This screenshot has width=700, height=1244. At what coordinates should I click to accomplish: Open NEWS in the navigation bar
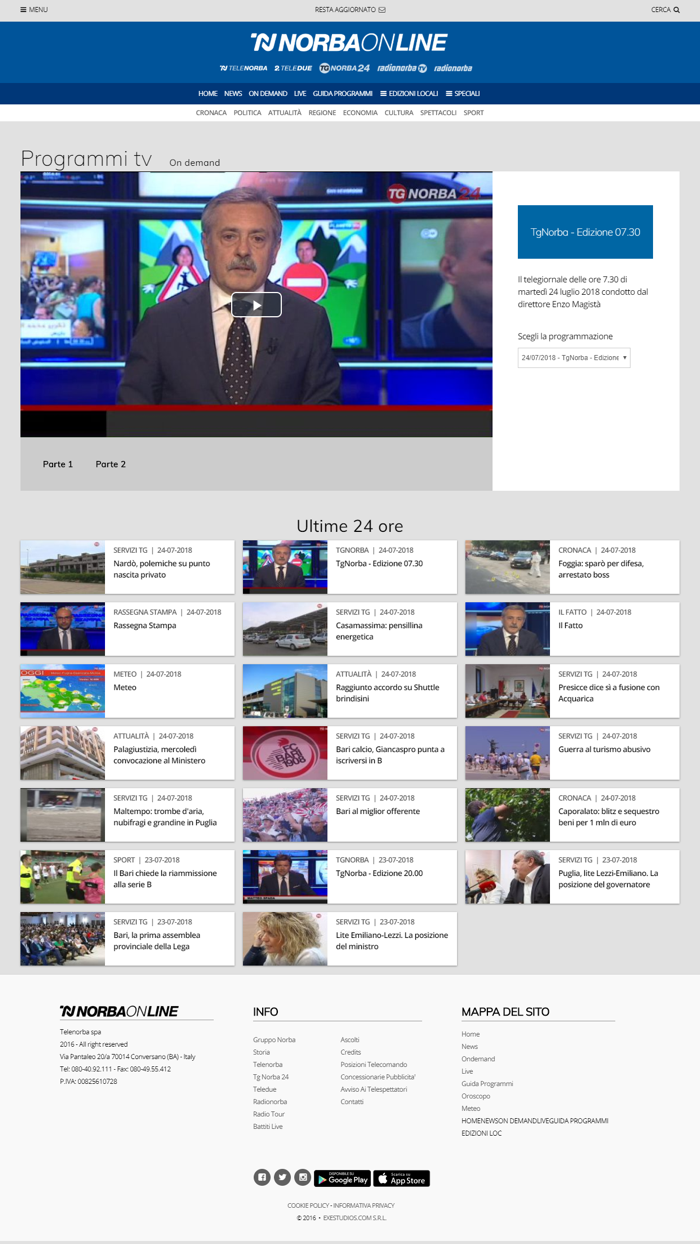point(233,93)
